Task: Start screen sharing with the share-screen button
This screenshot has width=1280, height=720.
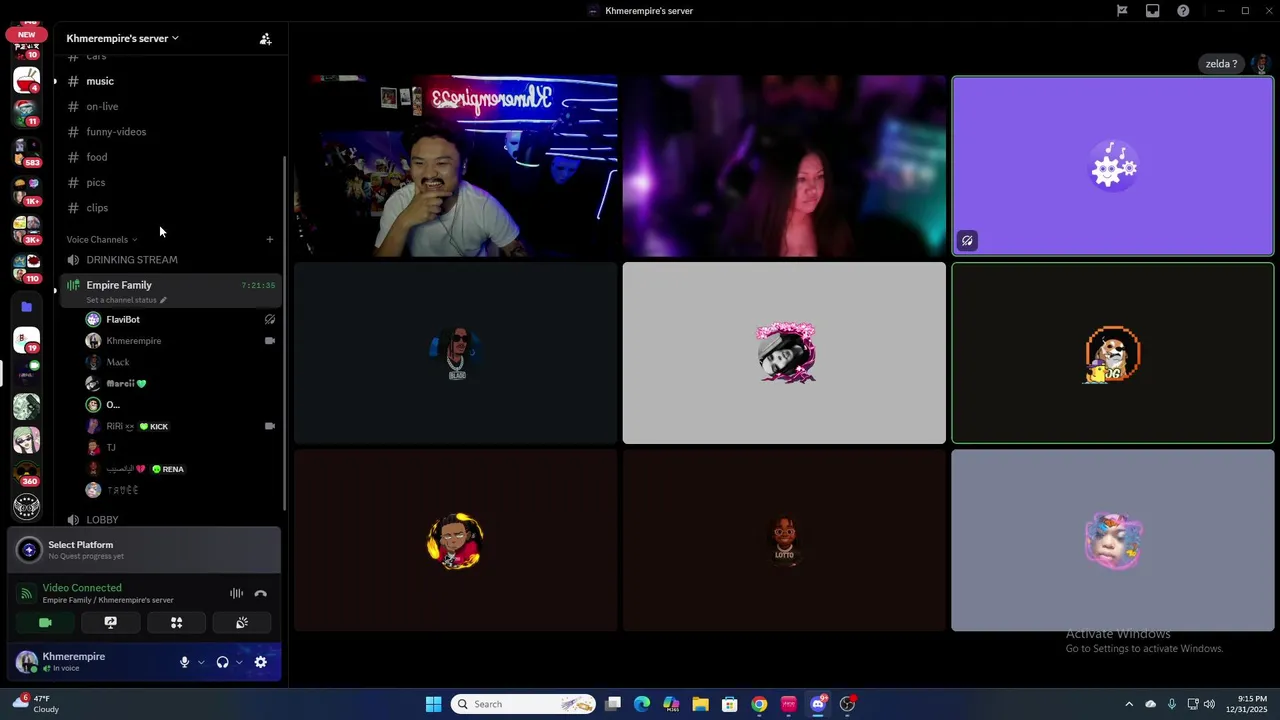Action: (111, 622)
